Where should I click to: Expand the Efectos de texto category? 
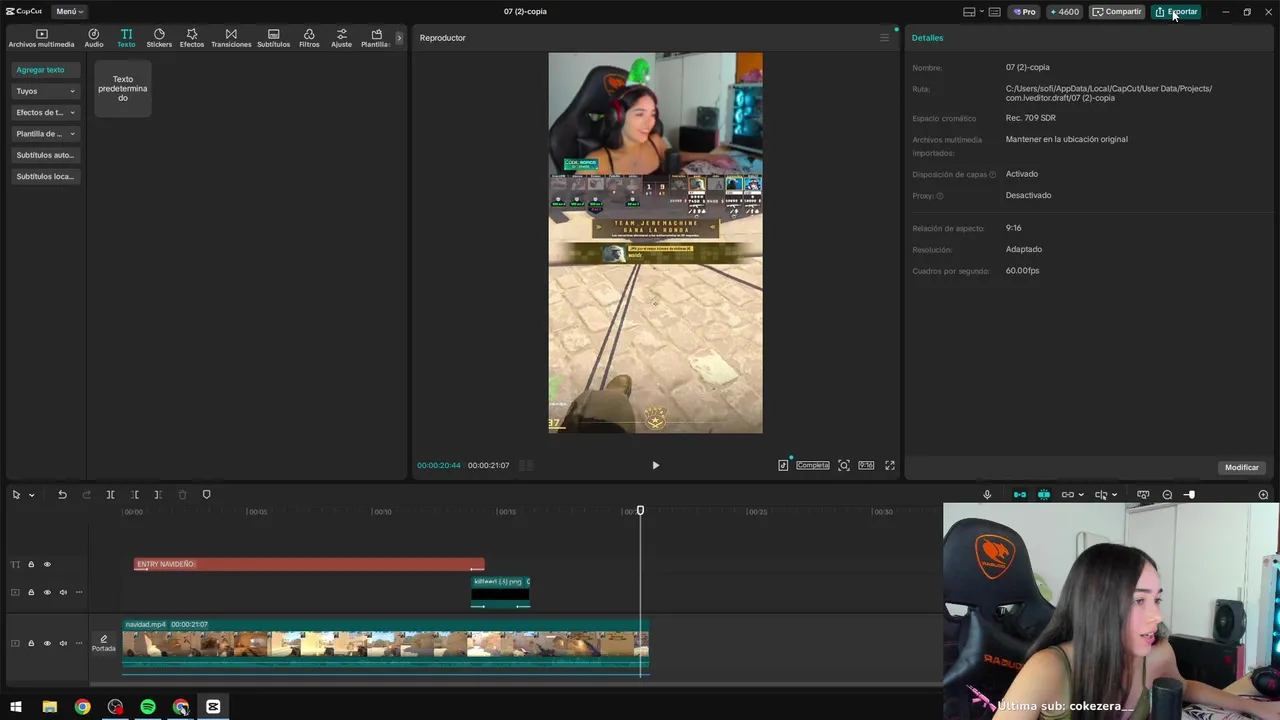(46, 112)
